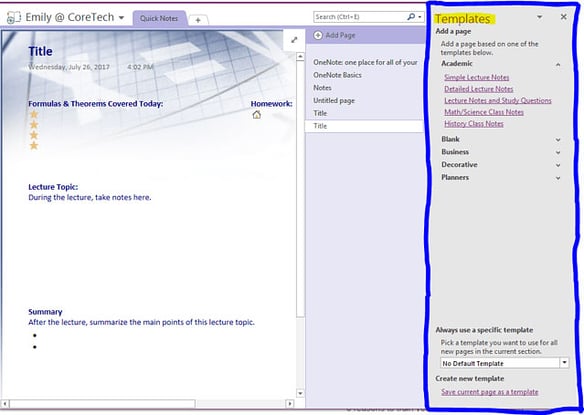Apply the Math/Science Class Notes template
Image resolution: width=584 pixels, height=415 pixels.
point(484,112)
